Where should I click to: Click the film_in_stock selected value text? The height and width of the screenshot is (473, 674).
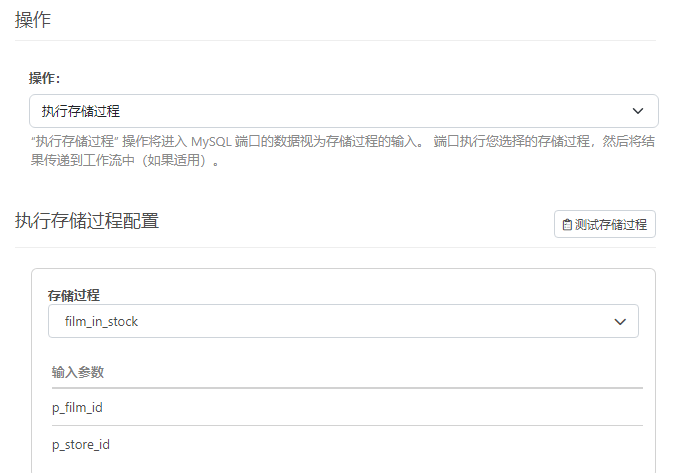[x=101, y=321]
